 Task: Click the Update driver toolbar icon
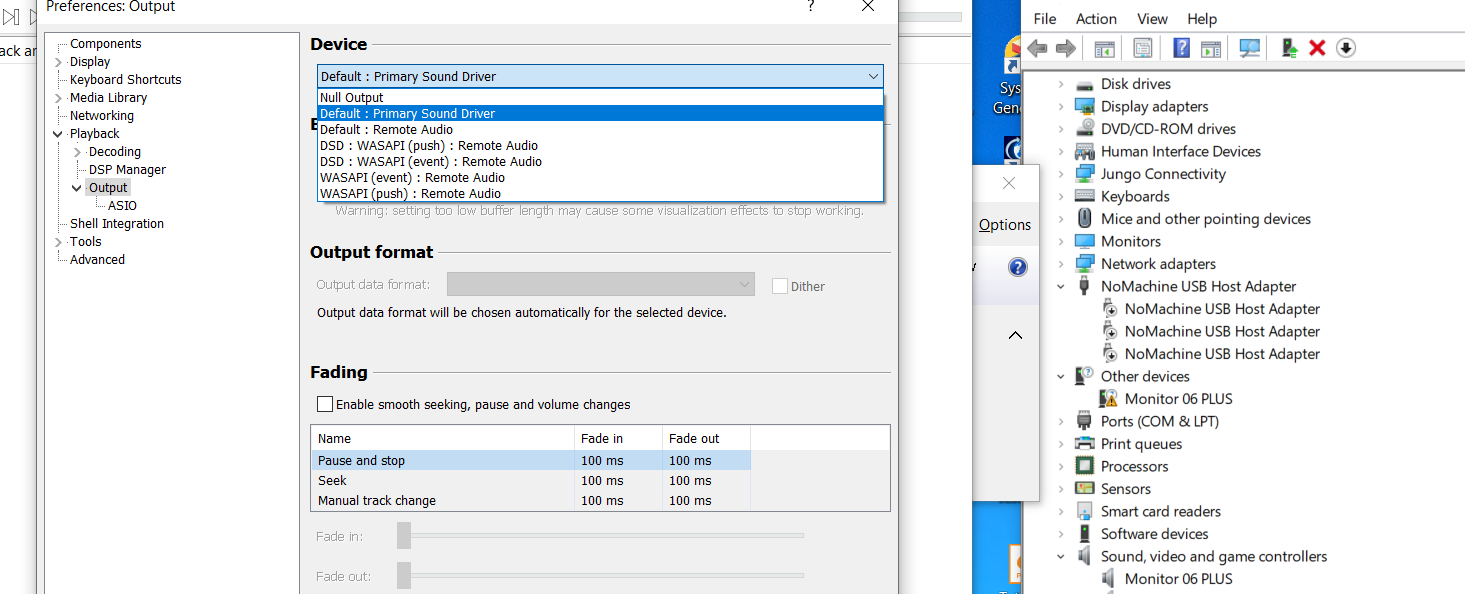1289,48
